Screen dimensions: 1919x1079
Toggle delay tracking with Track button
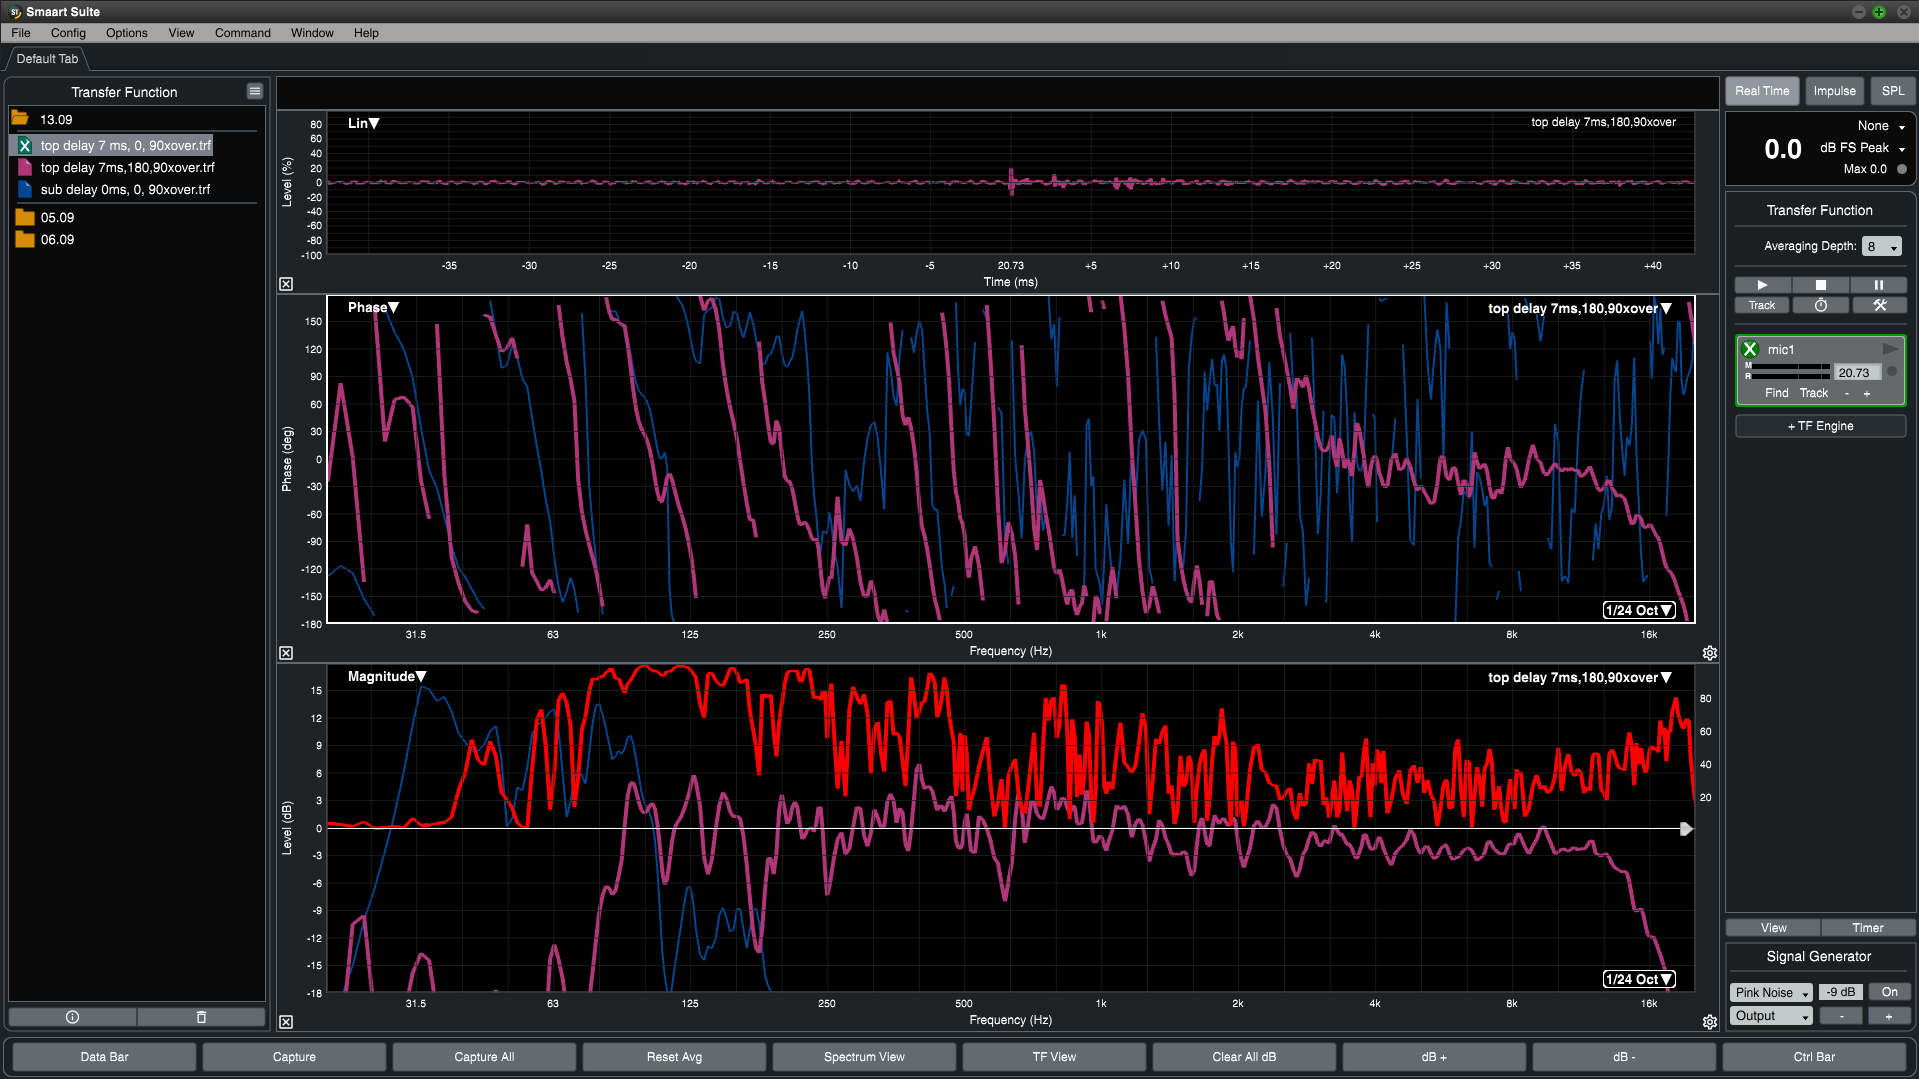[1762, 305]
